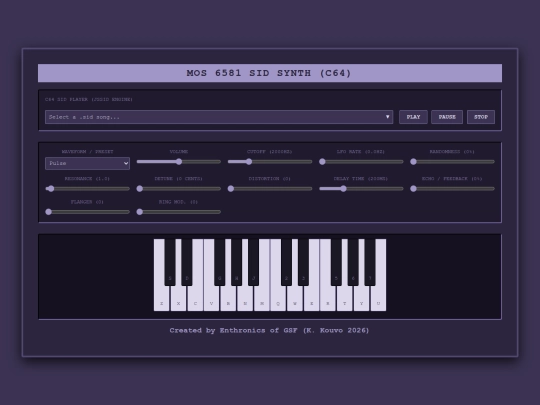Play the black piano key labeled H
This screenshot has height=405, width=540.
[236, 262]
